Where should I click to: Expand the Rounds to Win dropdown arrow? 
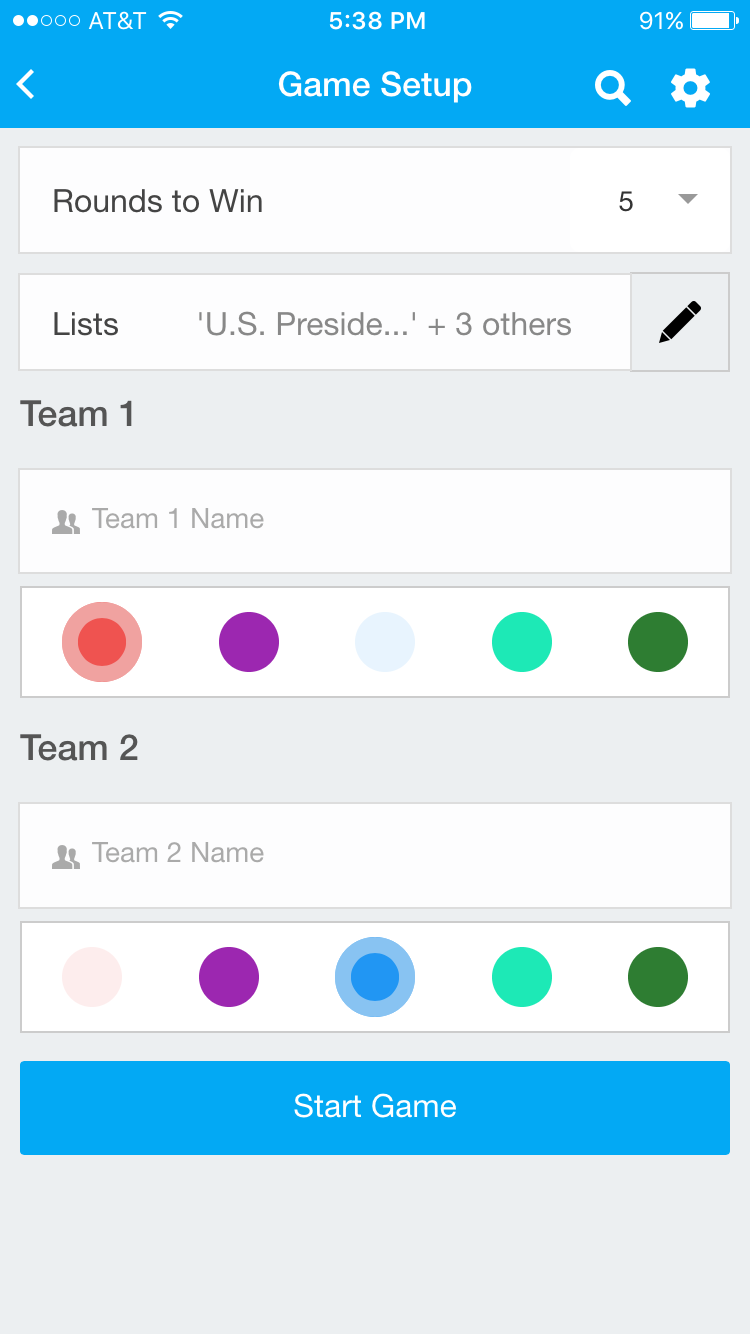[x=687, y=199]
